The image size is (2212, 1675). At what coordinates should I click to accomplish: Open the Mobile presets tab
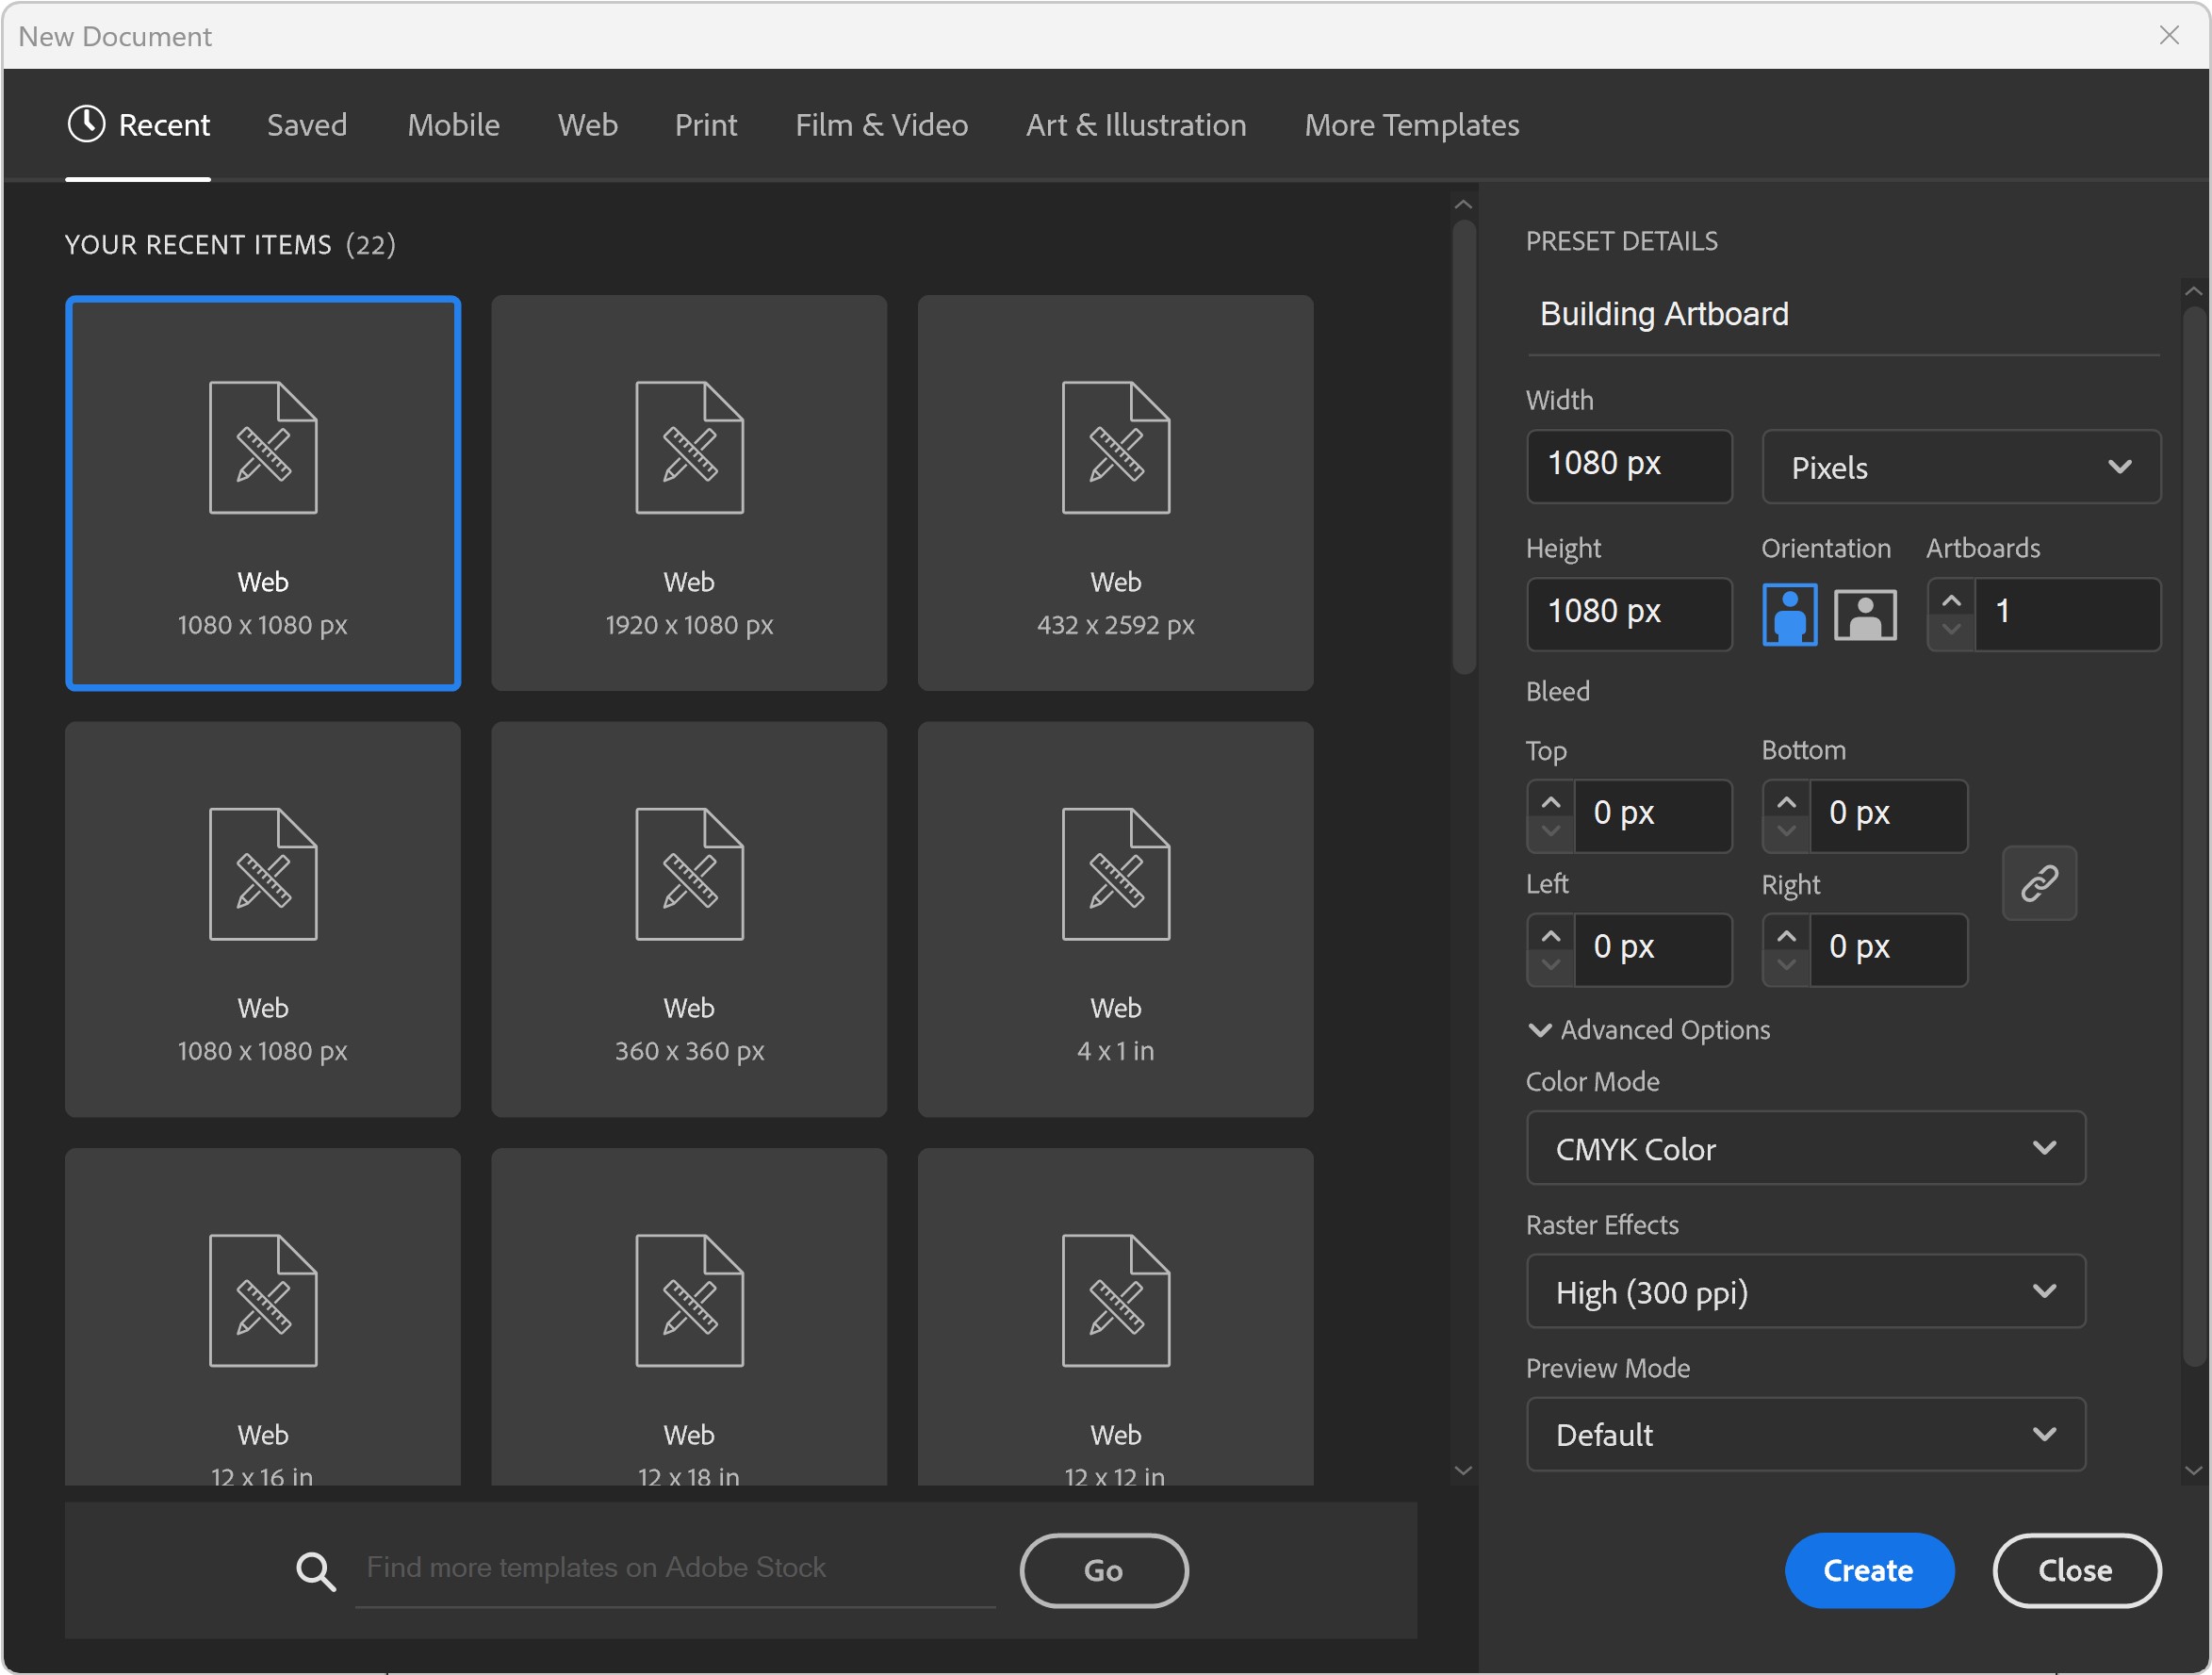point(453,125)
